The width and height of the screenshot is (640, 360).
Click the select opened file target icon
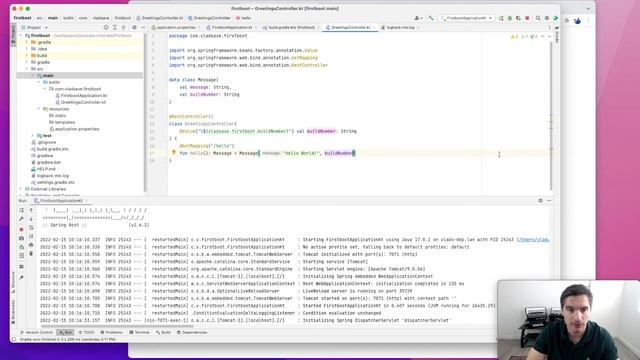[x=106, y=27]
